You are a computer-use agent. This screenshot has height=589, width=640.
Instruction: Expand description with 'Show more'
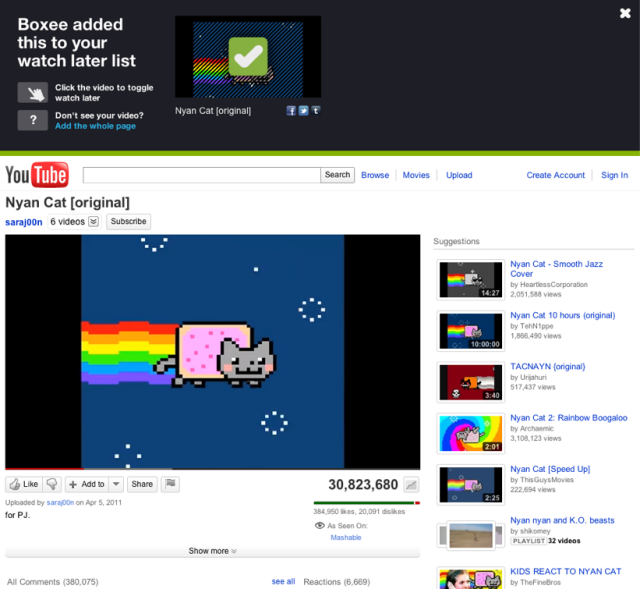pos(212,551)
